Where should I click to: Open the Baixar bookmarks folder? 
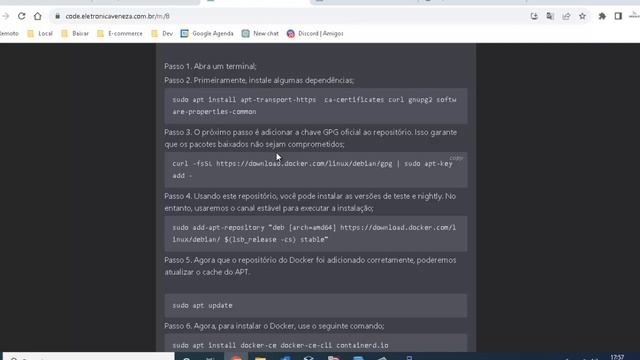(x=75, y=33)
